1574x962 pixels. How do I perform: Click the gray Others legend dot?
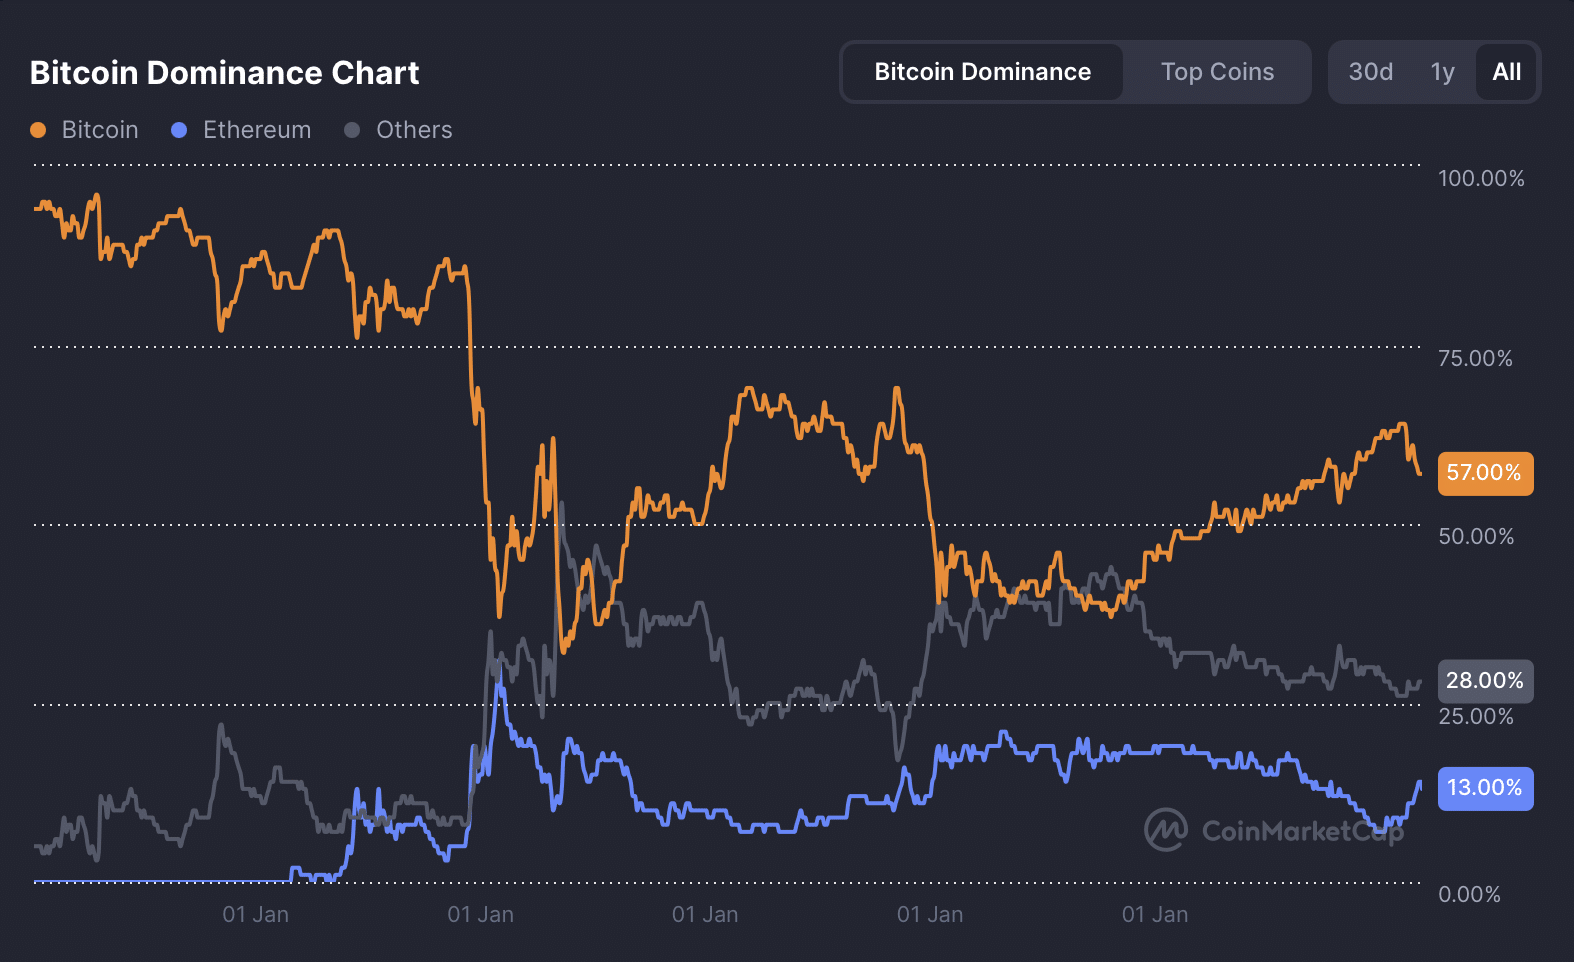[352, 130]
